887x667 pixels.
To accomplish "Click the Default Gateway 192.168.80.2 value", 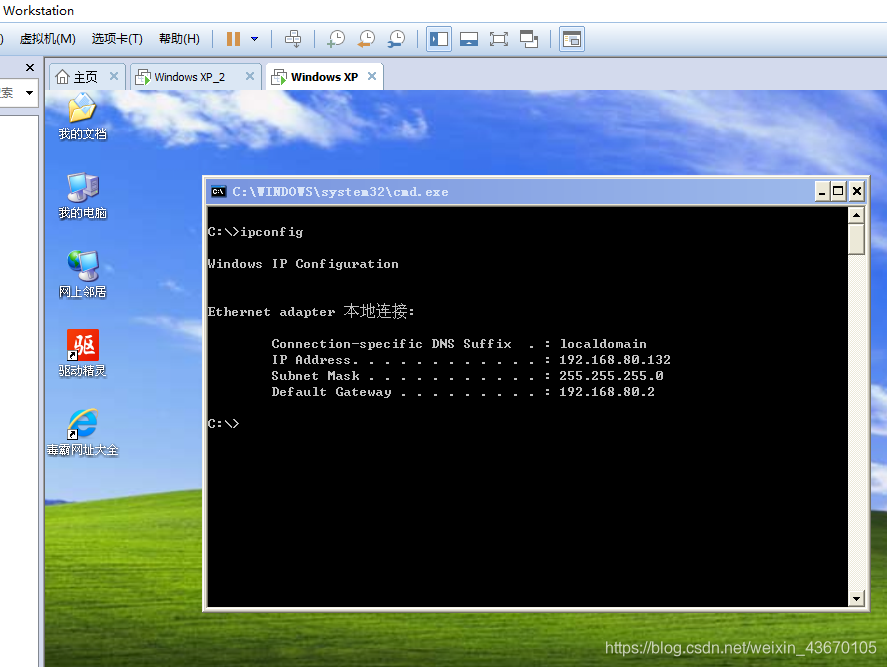I will click(606, 391).
